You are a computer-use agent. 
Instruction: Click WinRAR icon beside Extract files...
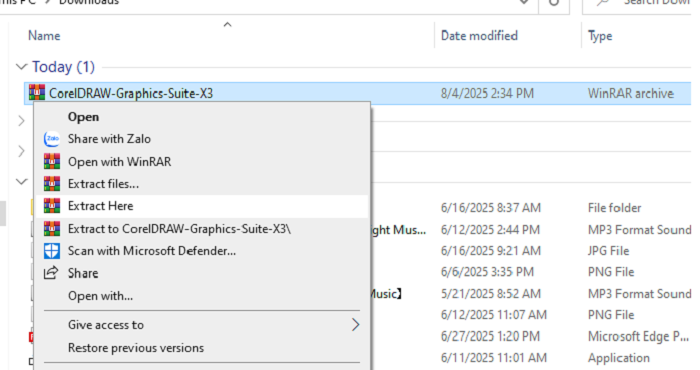click(52, 184)
